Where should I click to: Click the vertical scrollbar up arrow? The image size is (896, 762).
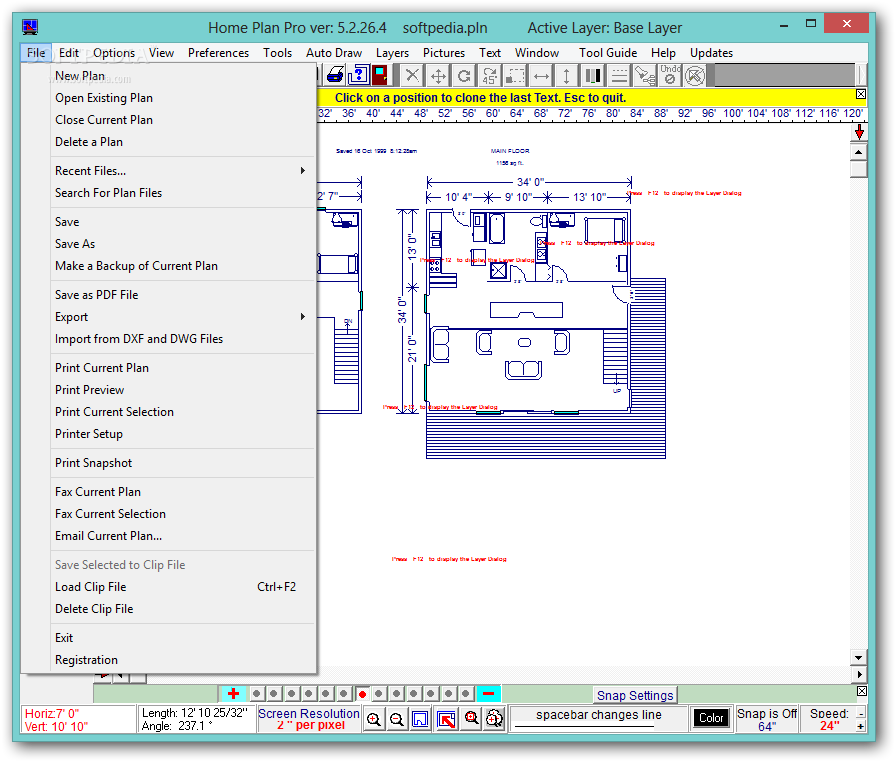click(858, 153)
